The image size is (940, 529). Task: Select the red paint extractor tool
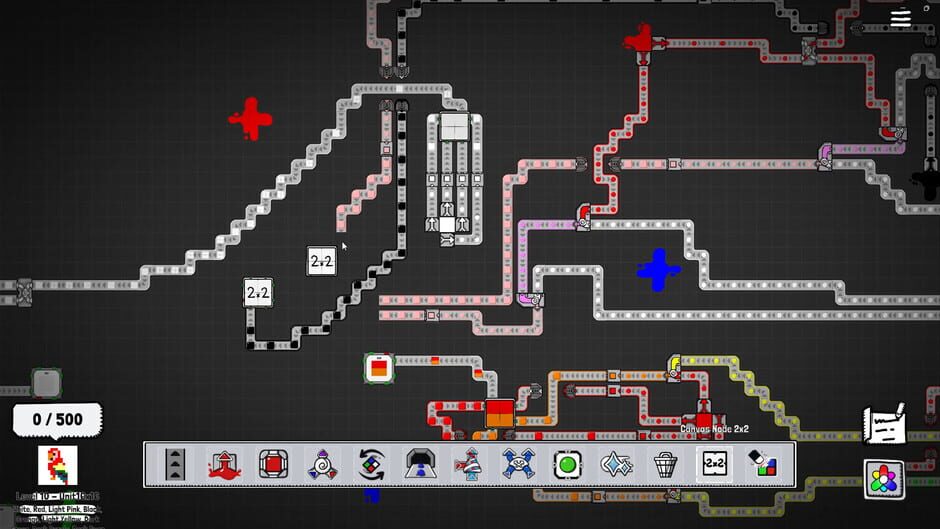coord(224,464)
